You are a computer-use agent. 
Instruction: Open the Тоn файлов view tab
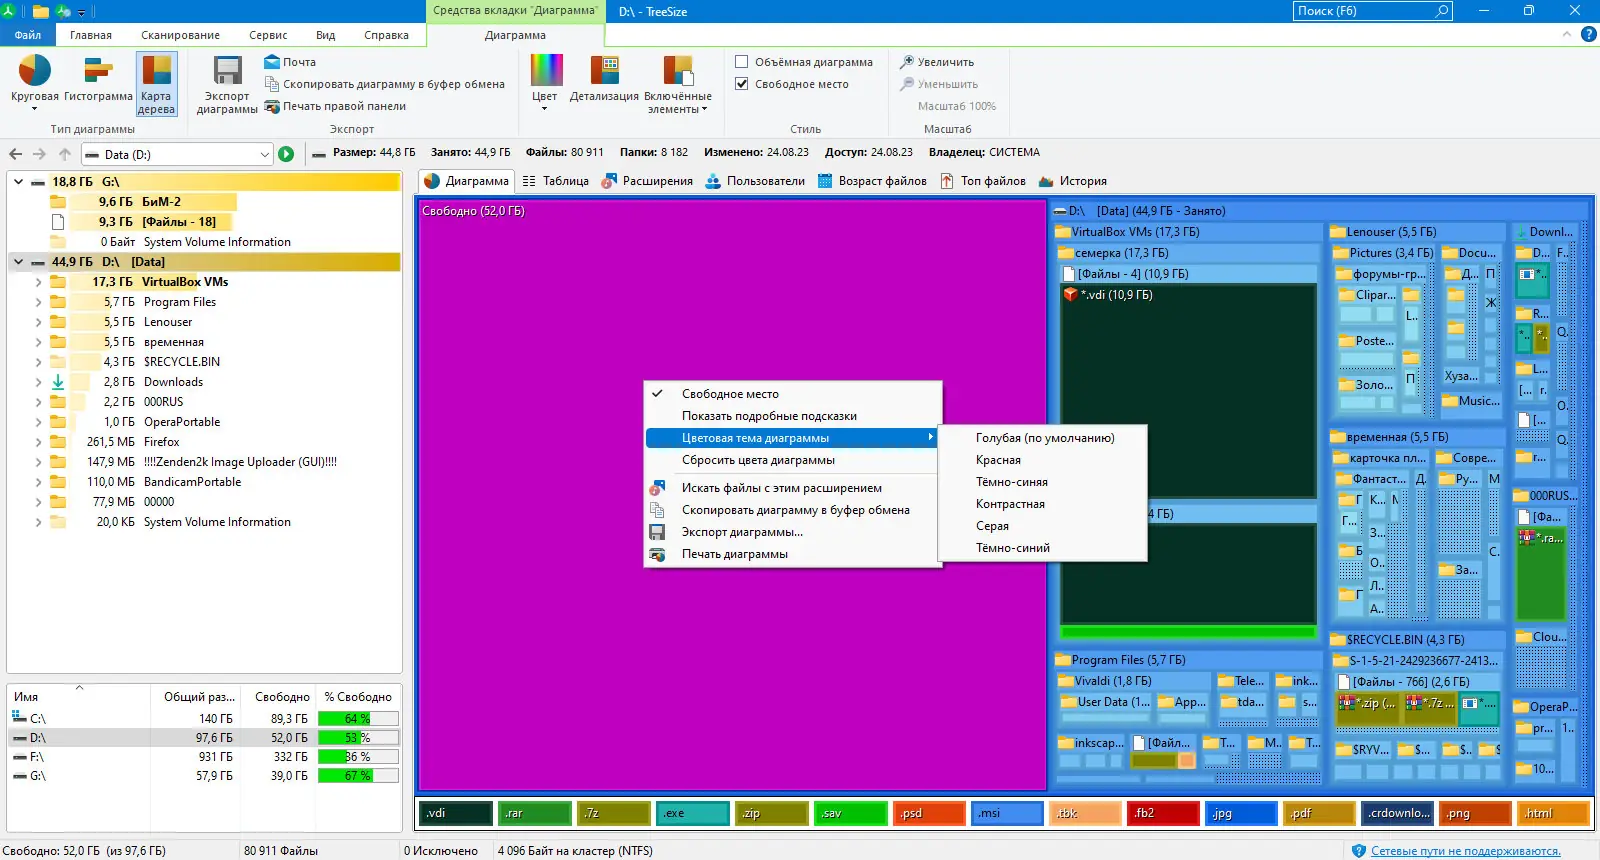983,181
